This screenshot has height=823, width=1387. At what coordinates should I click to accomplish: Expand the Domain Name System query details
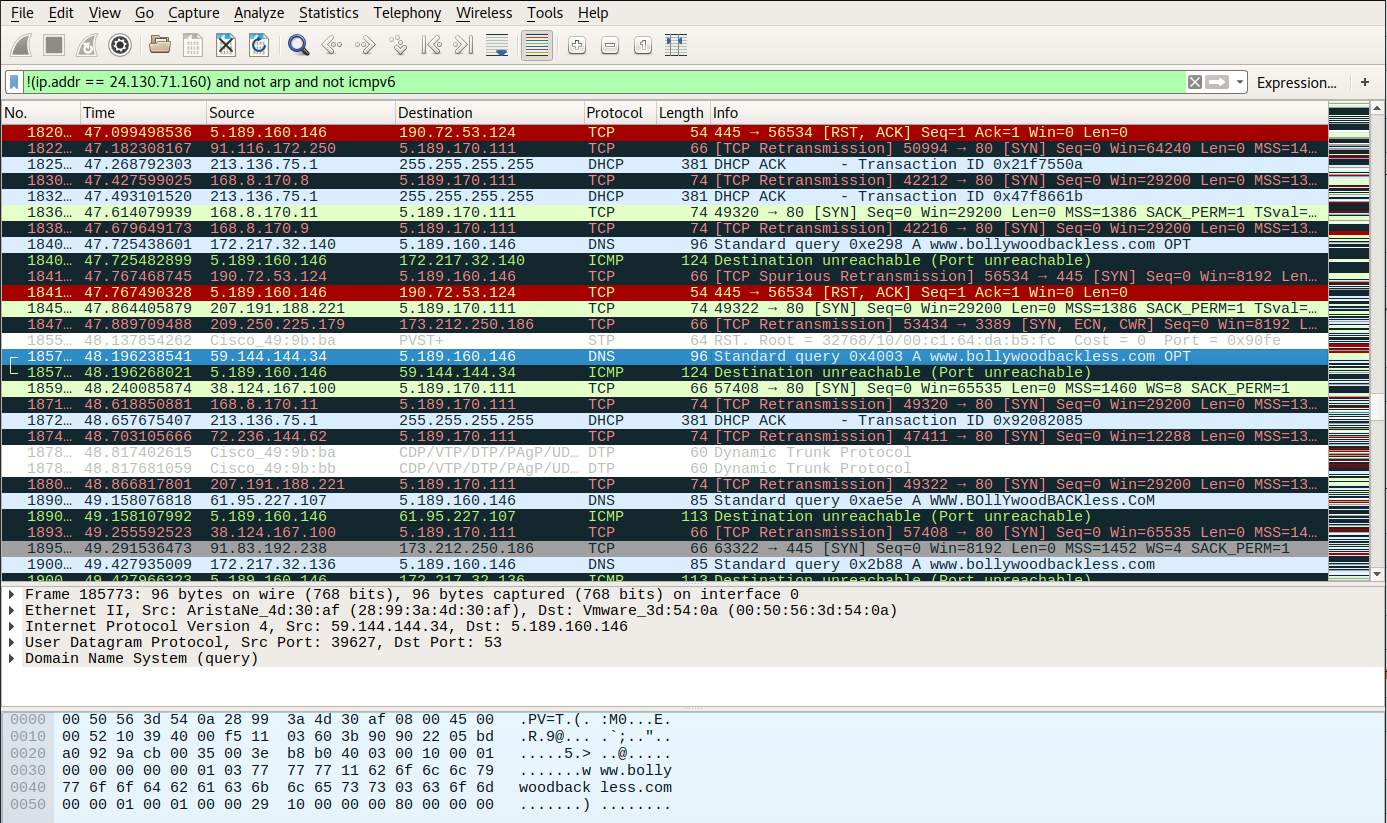pyautogui.click(x=11, y=658)
